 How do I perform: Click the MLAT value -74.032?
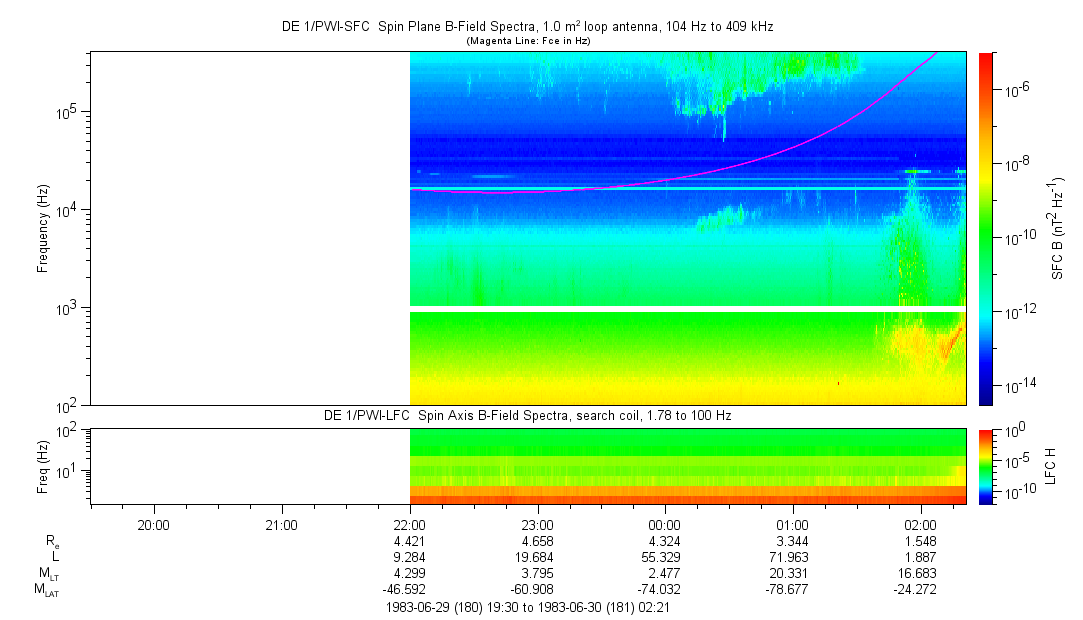(660, 590)
